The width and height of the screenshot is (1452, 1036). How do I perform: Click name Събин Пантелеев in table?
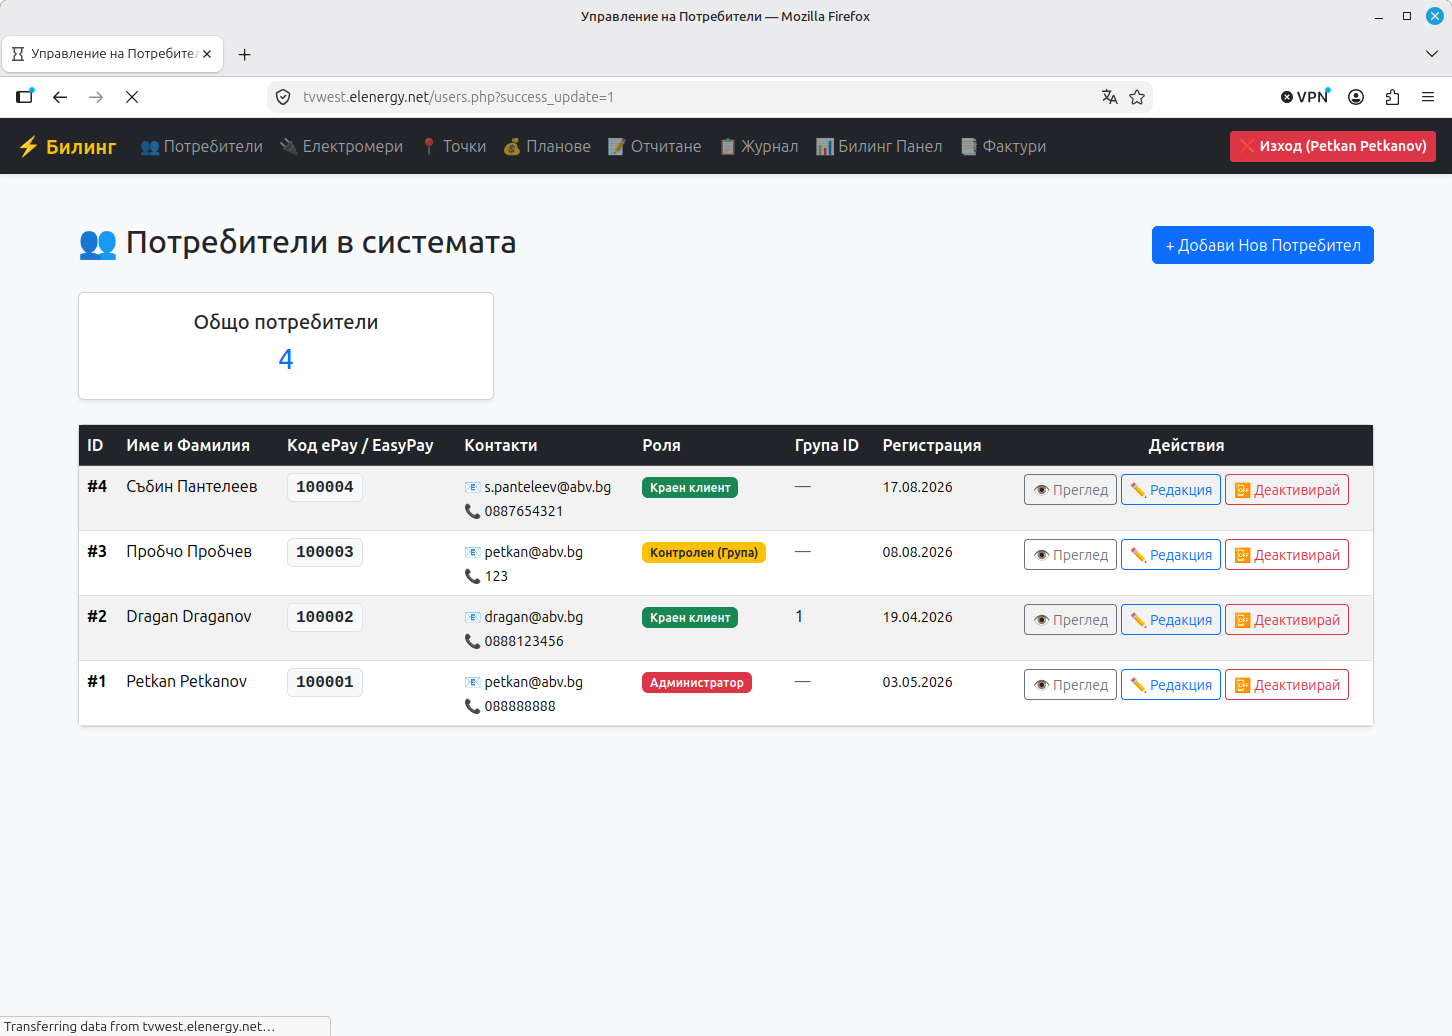[192, 486]
